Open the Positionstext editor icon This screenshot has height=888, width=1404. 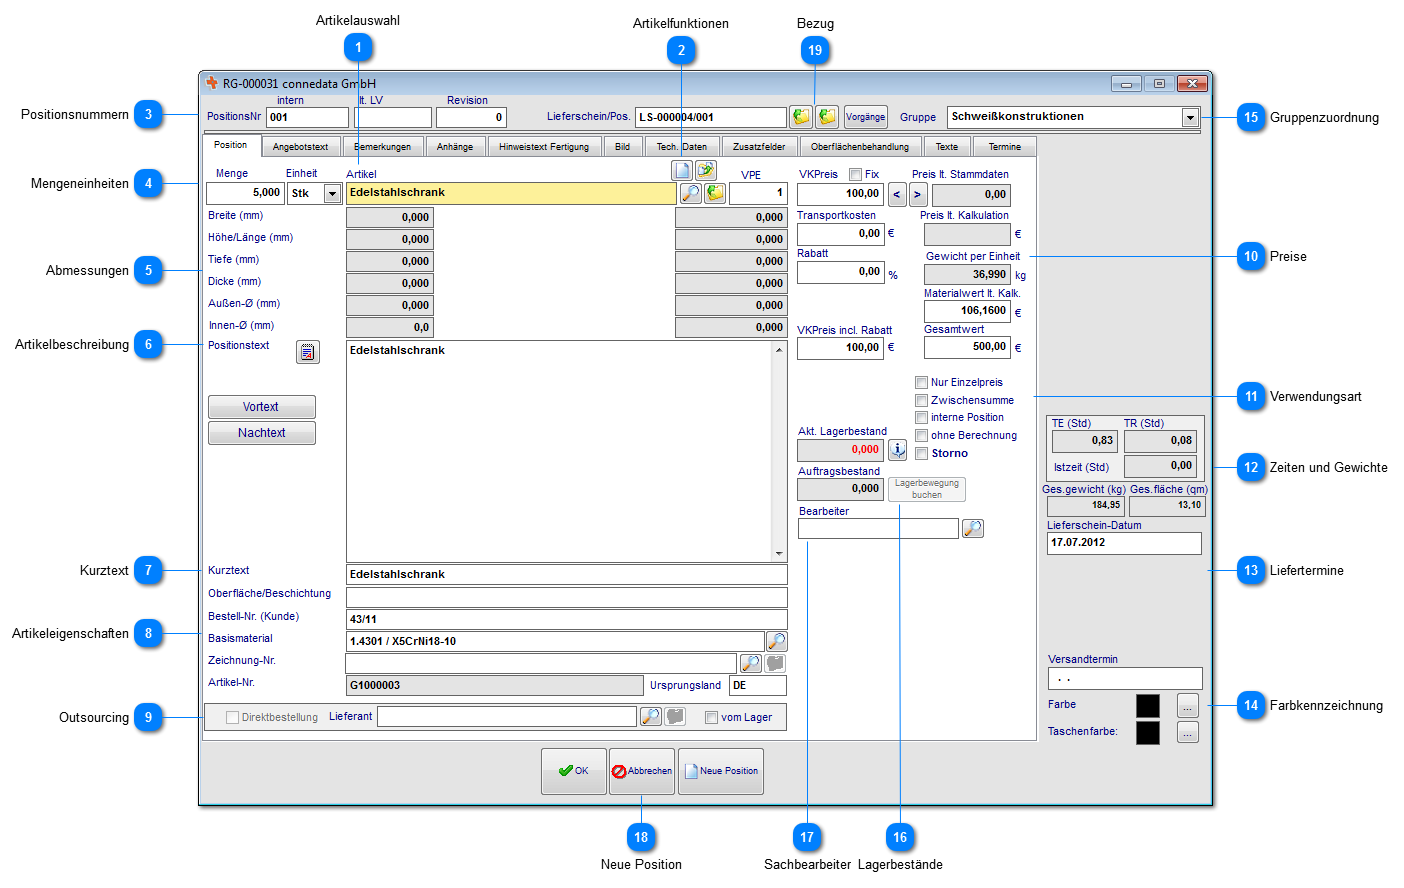point(308,352)
